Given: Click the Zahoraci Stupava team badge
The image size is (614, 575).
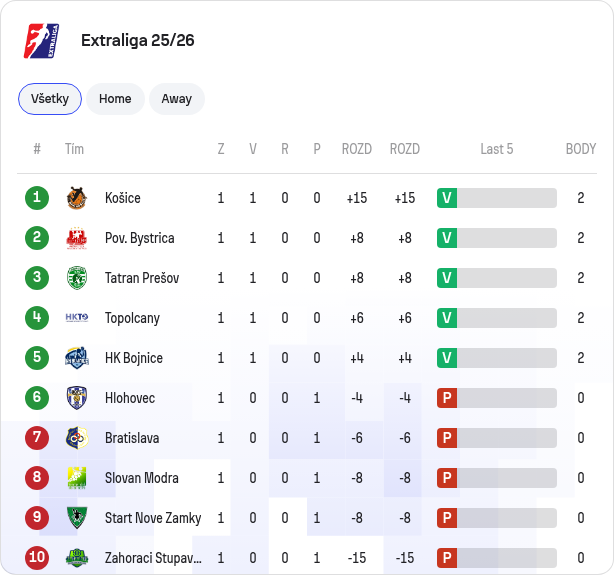Looking at the screenshot, I should tap(77, 558).
